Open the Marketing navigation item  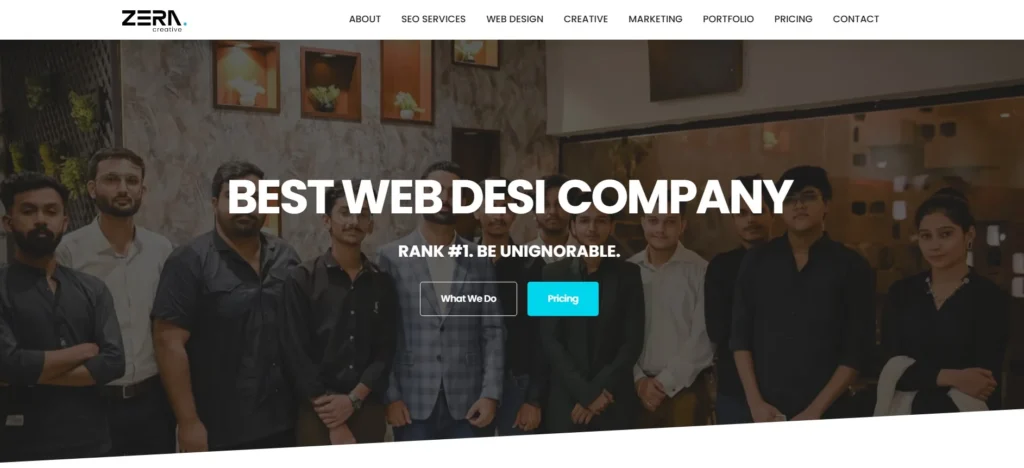(655, 19)
